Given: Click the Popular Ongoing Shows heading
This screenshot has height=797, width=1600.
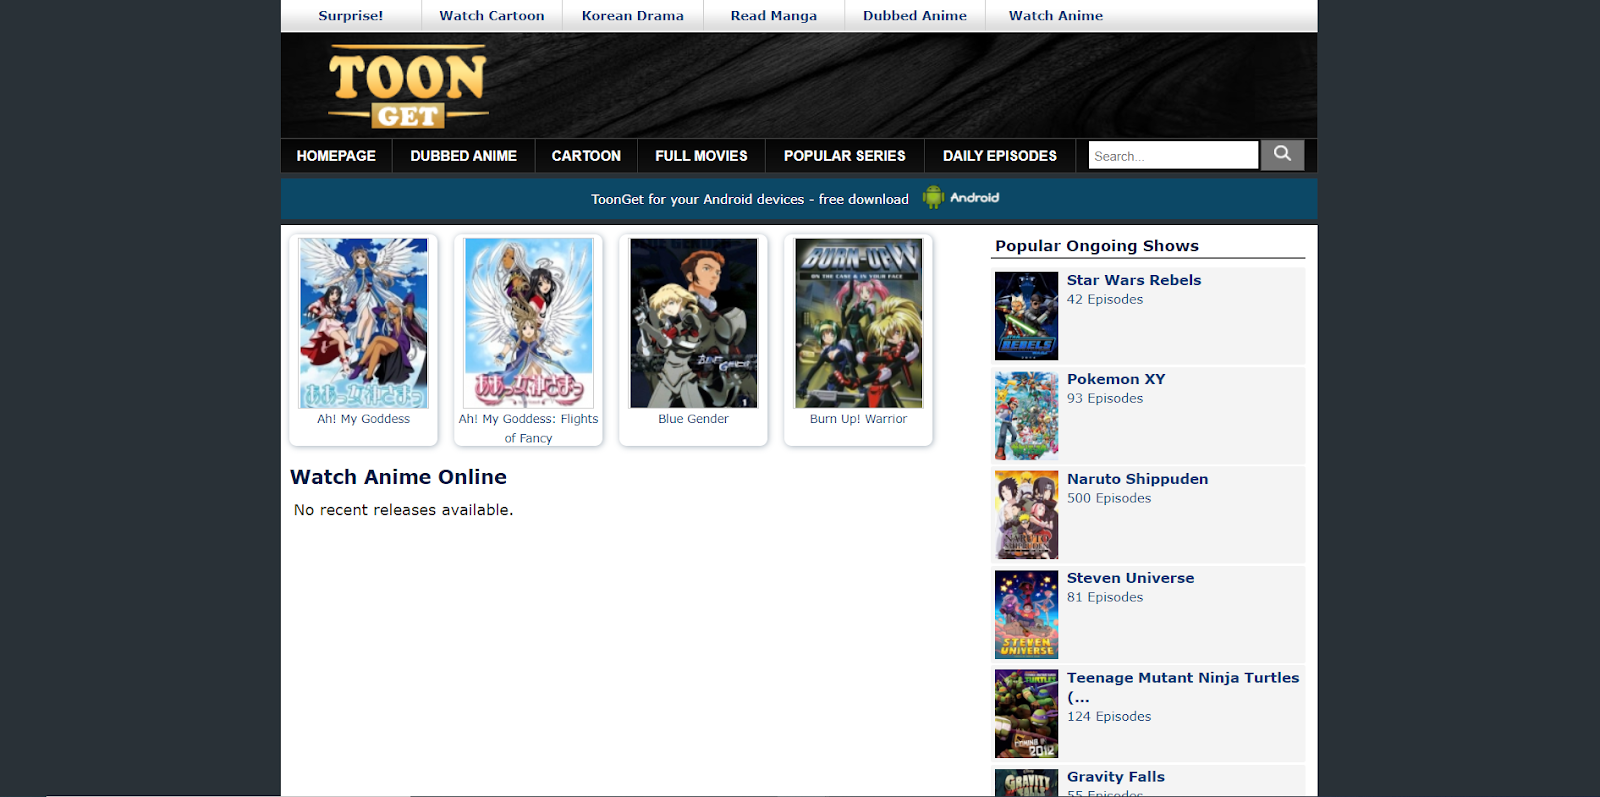Looking at the screenshot, I should pyautogui.click(x=1097, y=246).
